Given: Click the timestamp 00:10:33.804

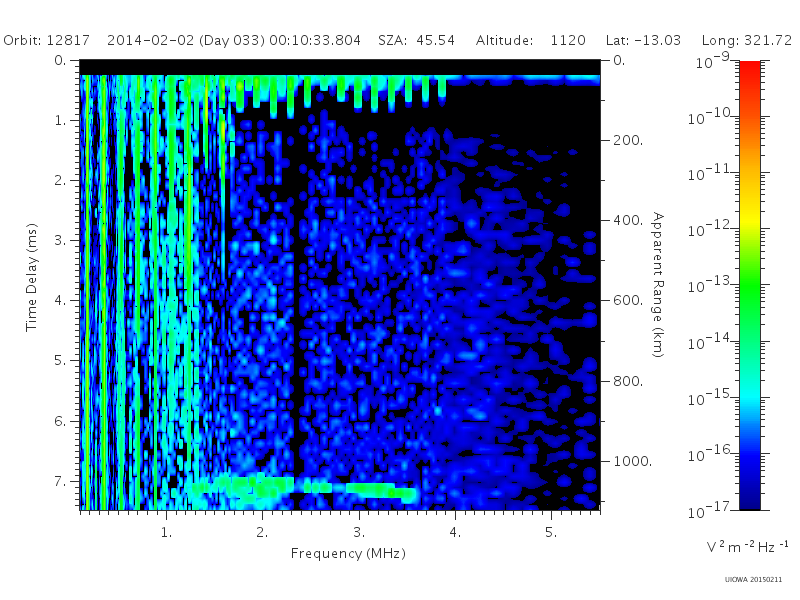Looking at the screenshot, I should (x=315, y=40).
